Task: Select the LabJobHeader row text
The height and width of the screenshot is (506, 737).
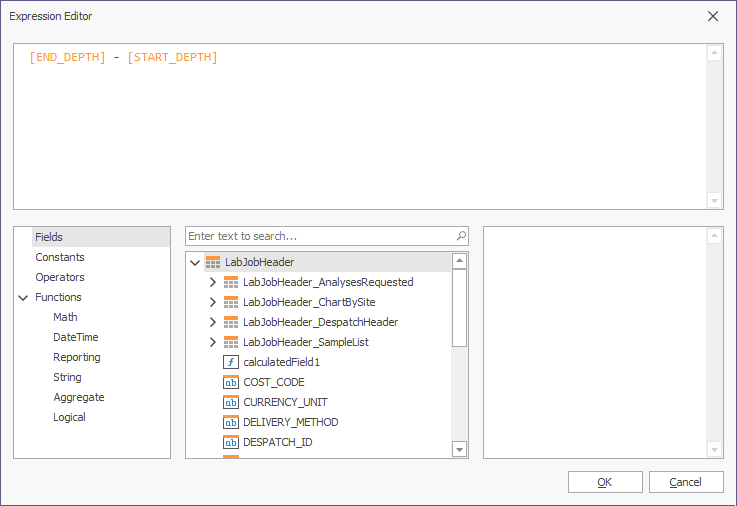Action: point(259,262)
